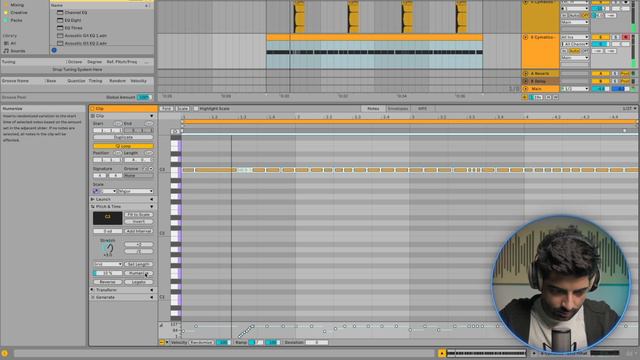The width and height of the screenshot is (640, 360).
Task: Click the A Reverb return track launch icon
Action: click(x=526, y=73)
